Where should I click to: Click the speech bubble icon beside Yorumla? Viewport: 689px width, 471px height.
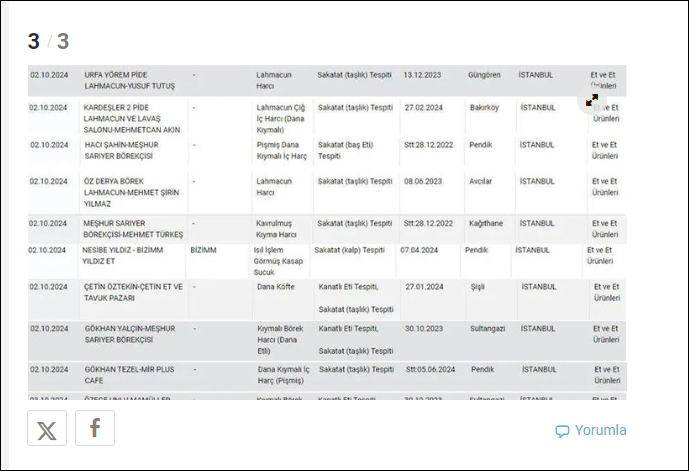pyautogui.click(x=562, y=431)
